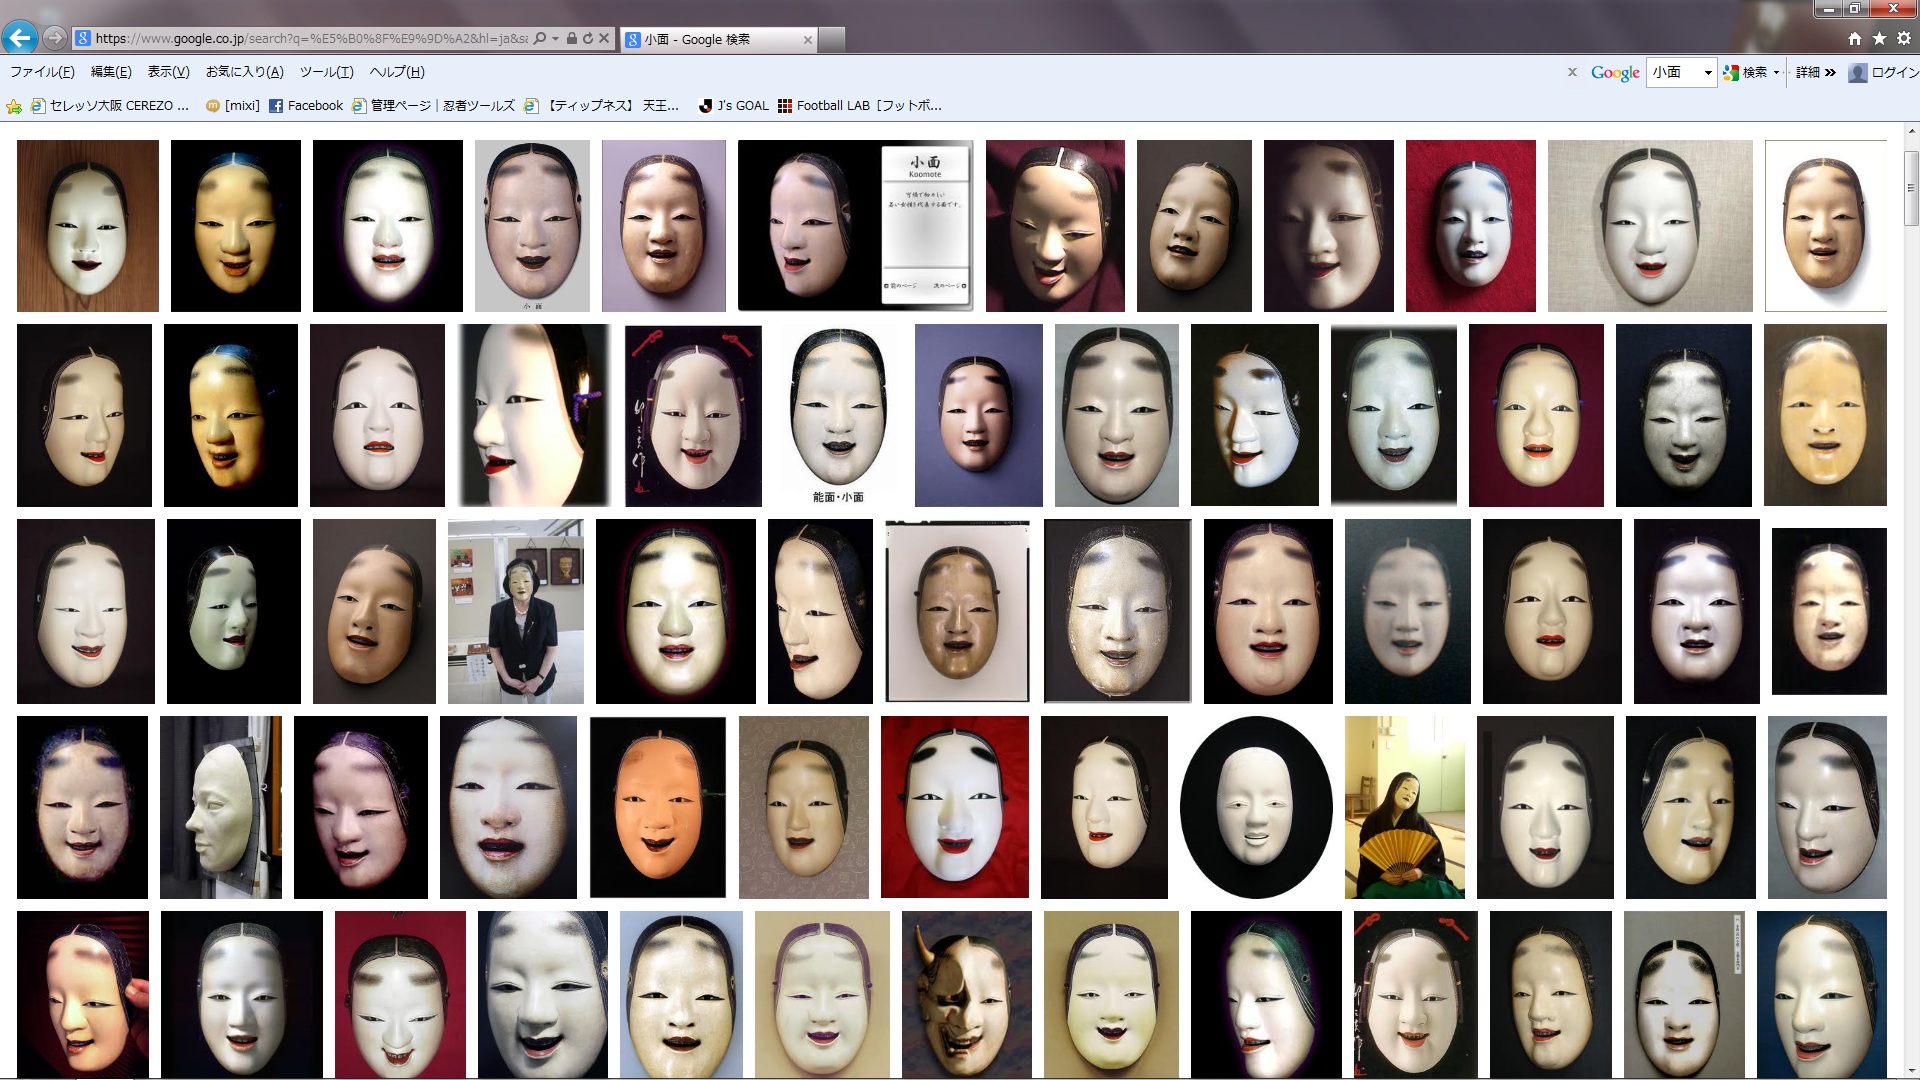This screenshot has height=1080, width=1920.
Task: Open the Home page icon
Action: pos(1855,38)
